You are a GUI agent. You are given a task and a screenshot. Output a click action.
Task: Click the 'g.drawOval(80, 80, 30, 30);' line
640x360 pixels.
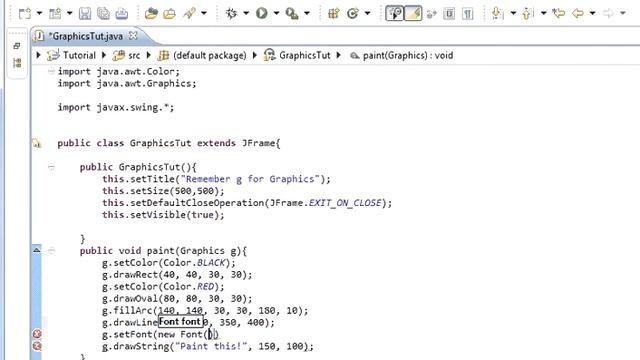[177, 298]
